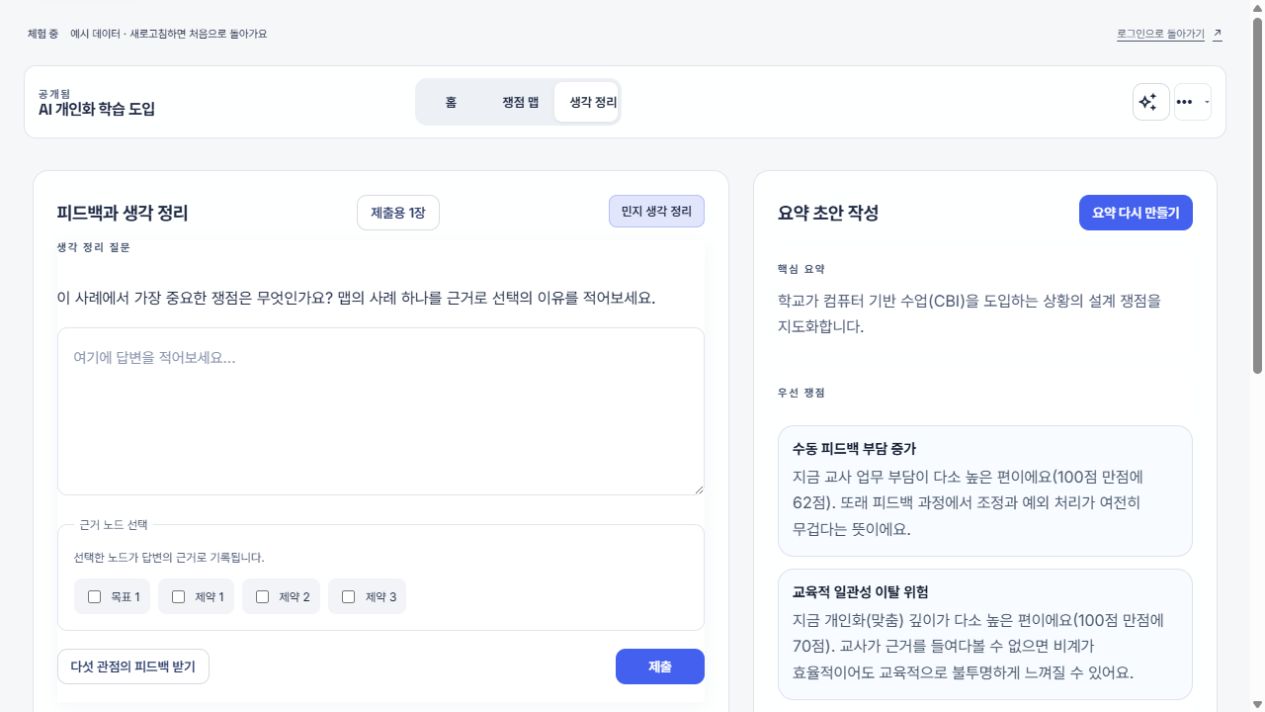The image size is (1265, 712).
Task: Click the 민지 생각 정리 button
Action: click(656, 211)
